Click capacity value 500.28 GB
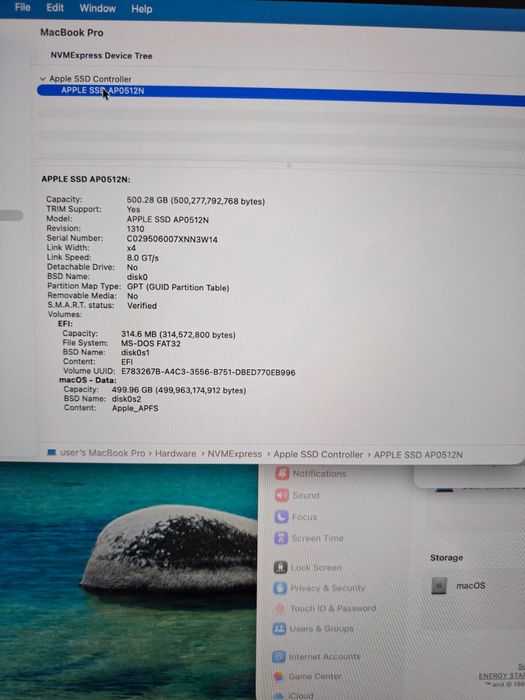525x700 pixels. click(x=196, y=201)
